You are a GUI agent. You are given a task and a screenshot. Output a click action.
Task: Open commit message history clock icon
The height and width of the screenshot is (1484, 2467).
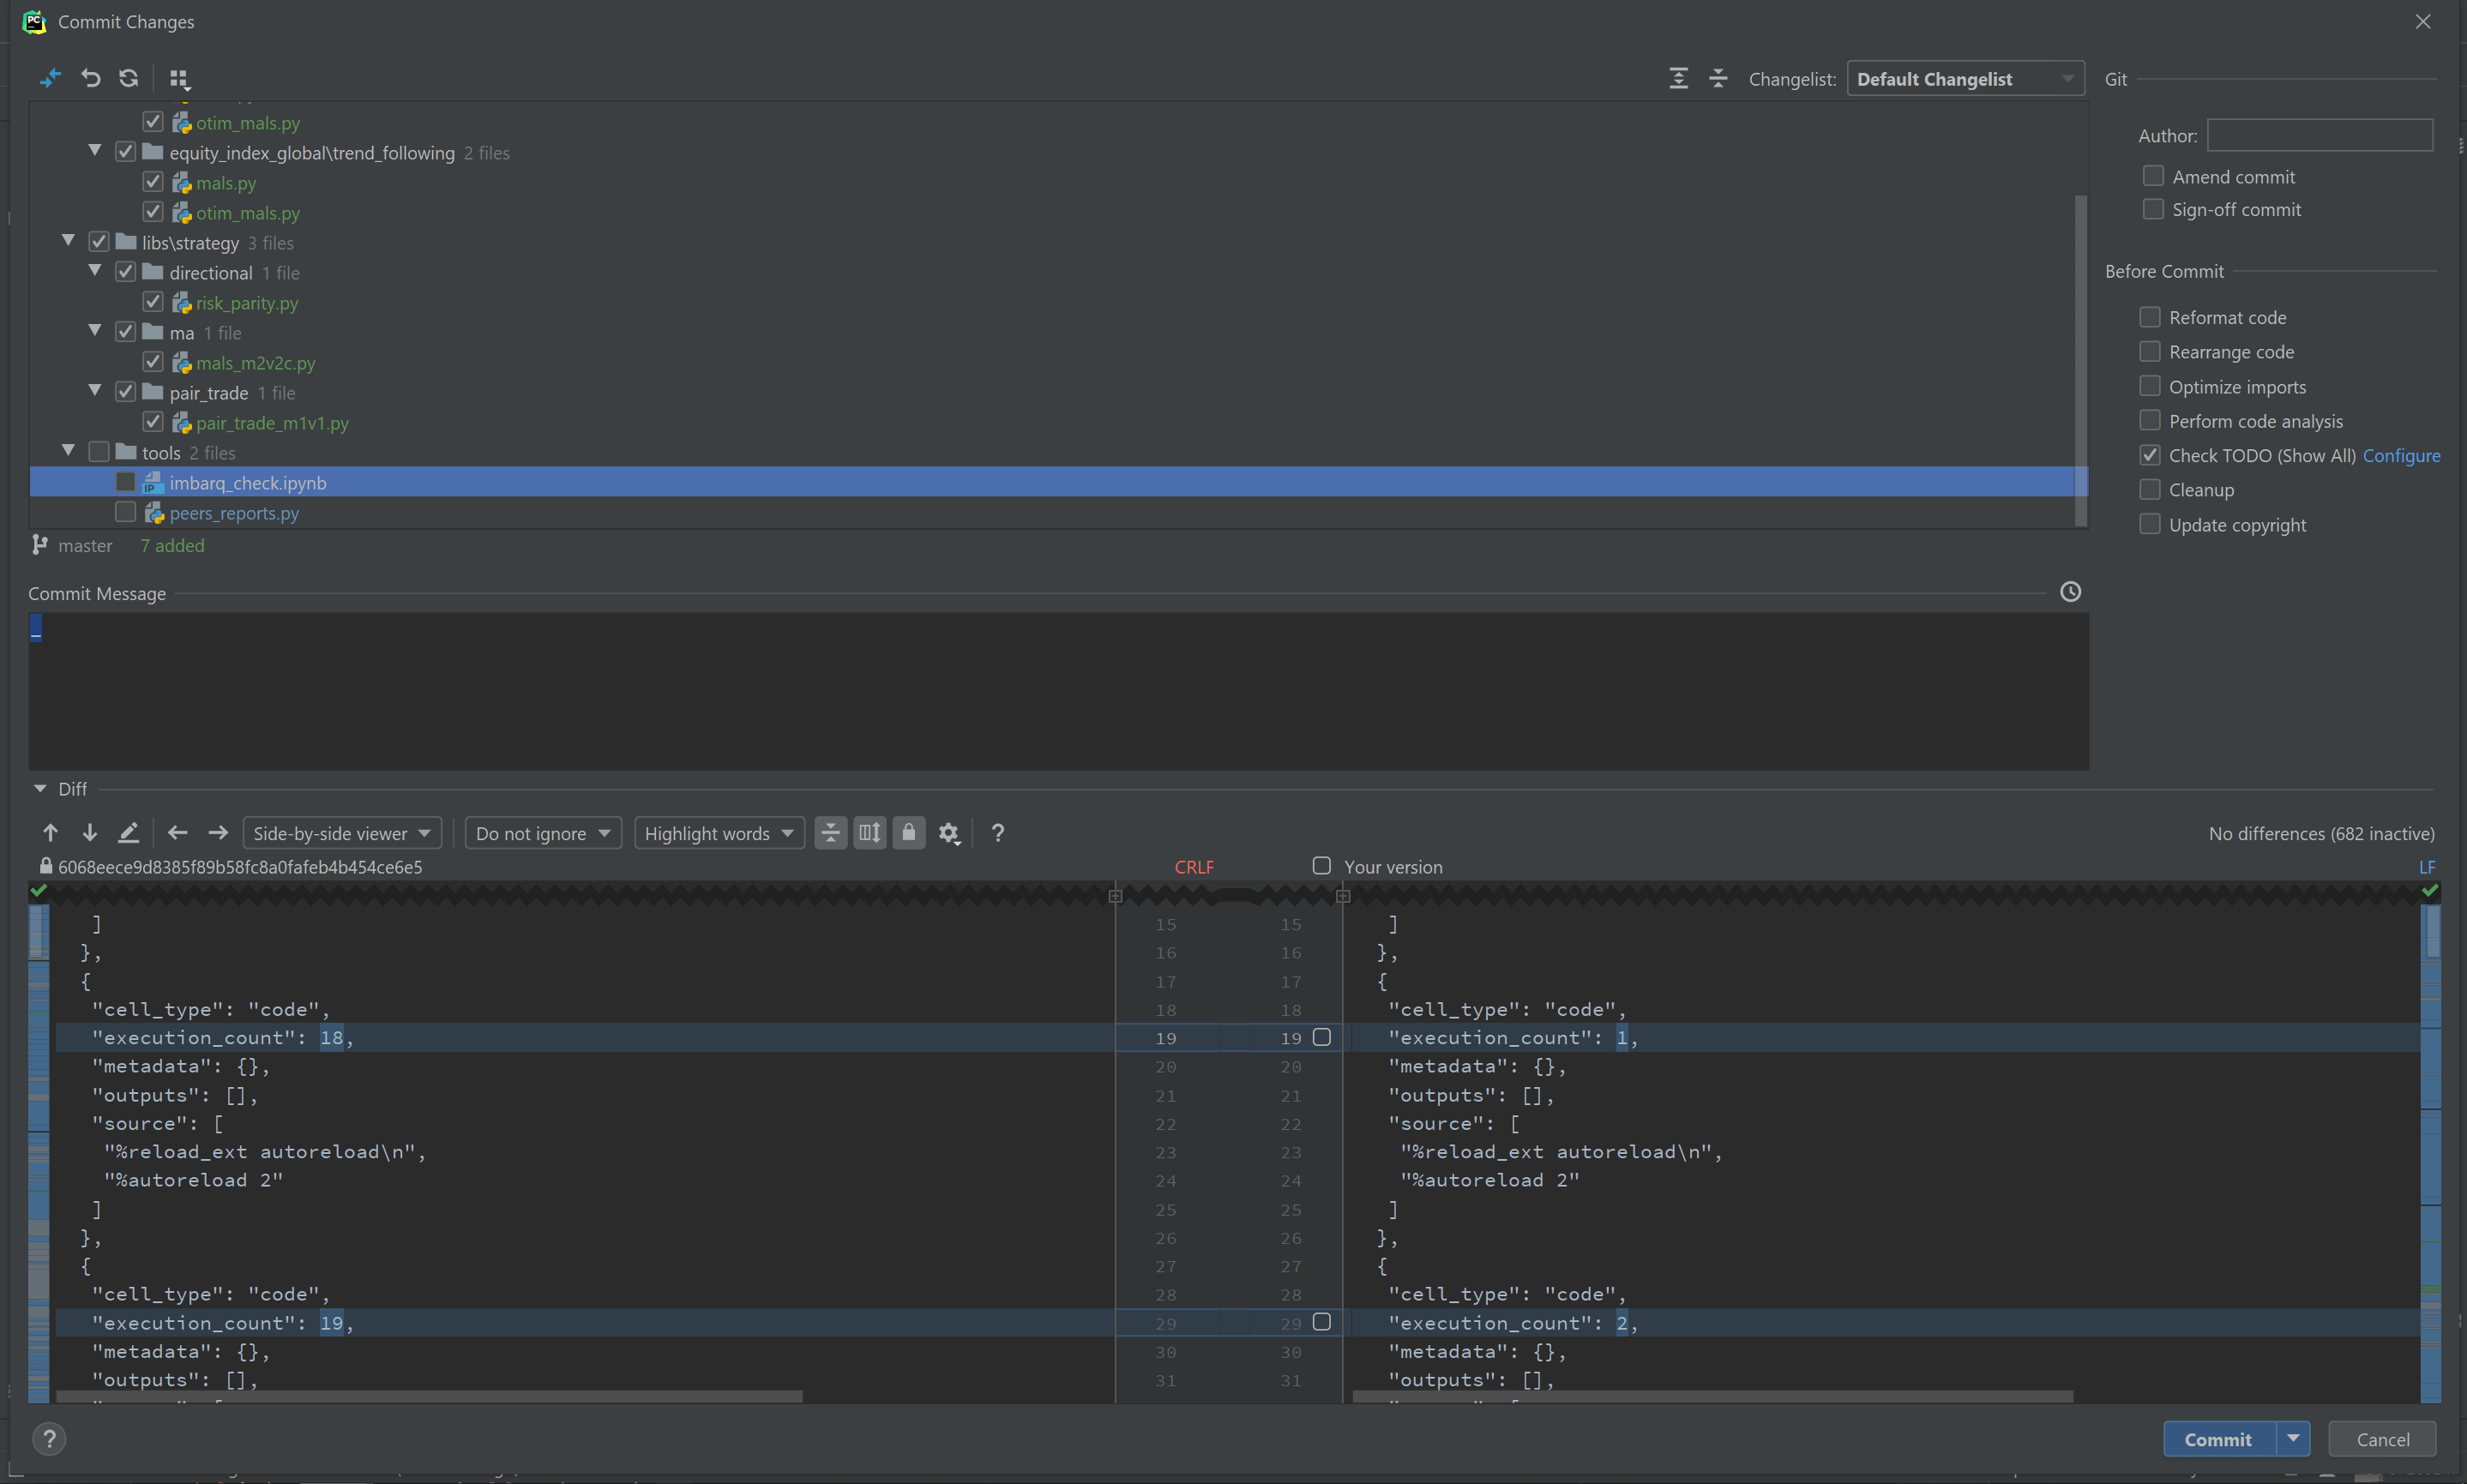click(x=2071, y=592)
